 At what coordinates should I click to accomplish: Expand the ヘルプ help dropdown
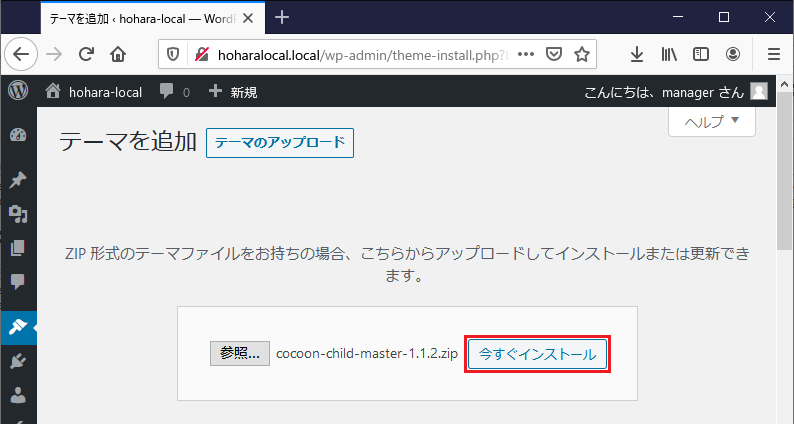[711, 121]
